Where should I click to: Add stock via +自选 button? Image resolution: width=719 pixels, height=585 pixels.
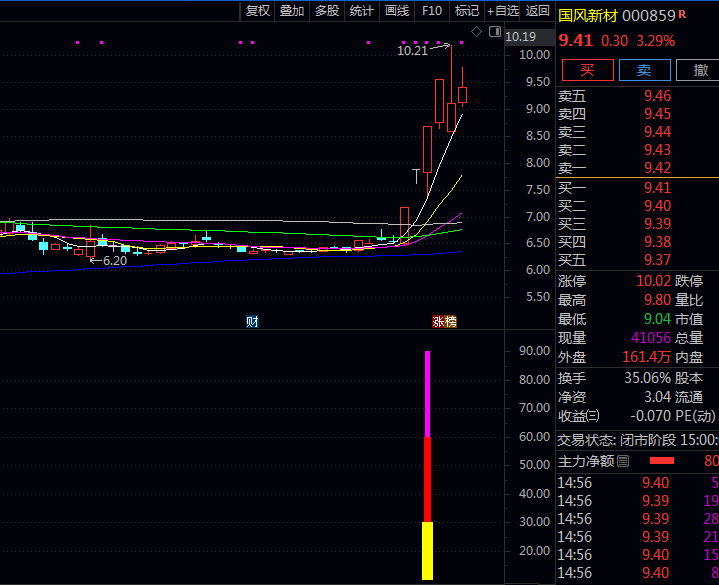point(503,11)
